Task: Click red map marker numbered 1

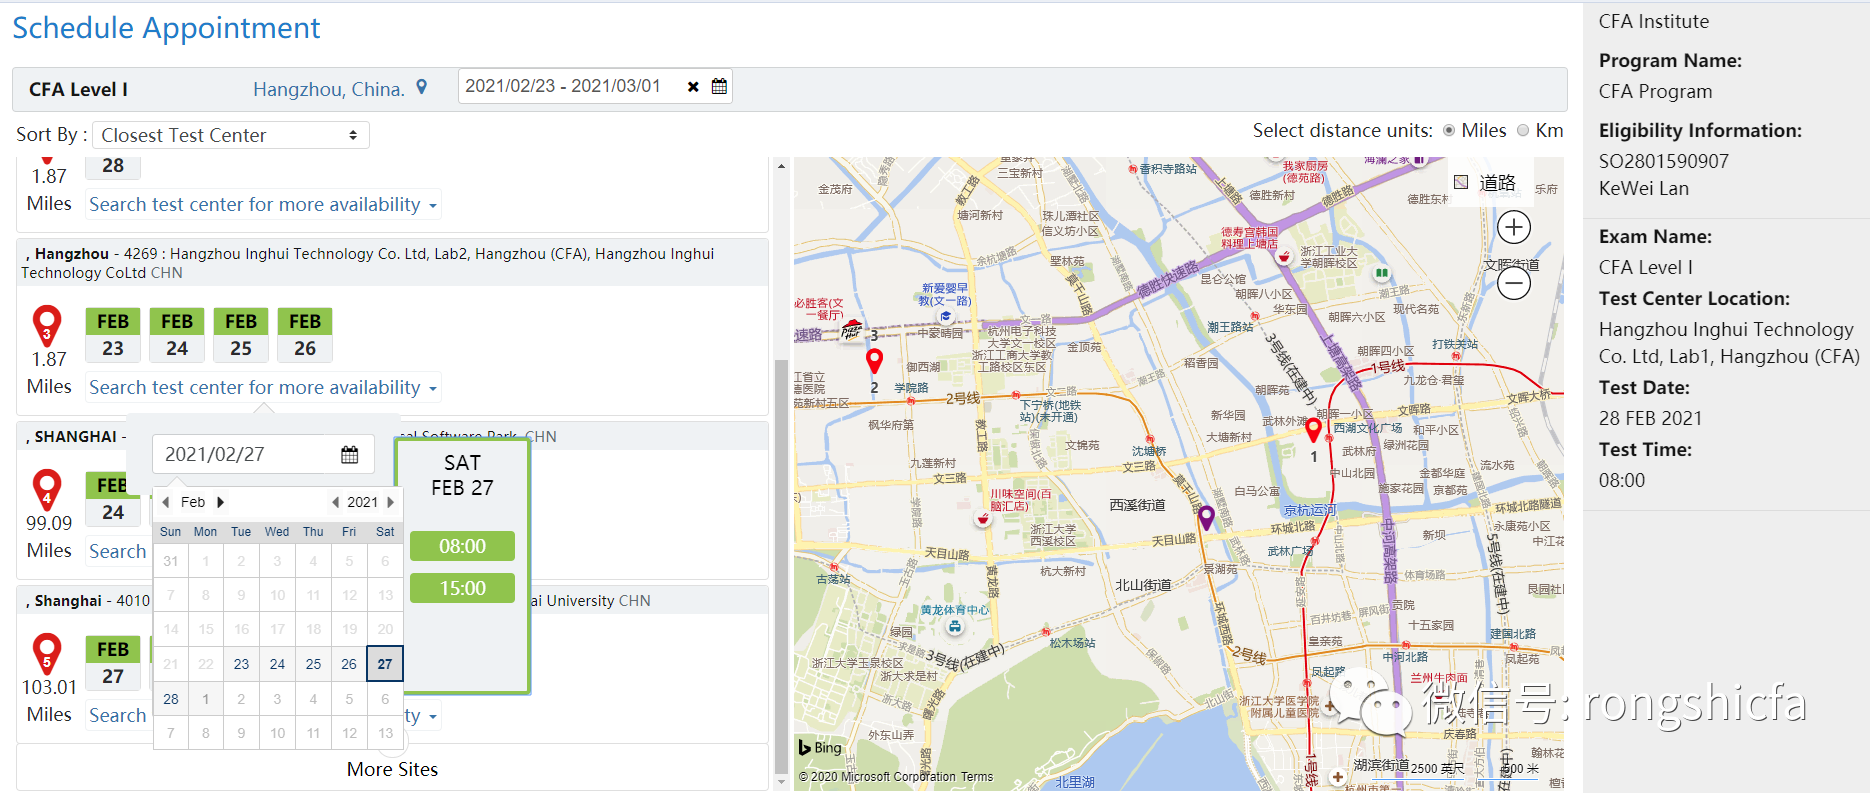Action: (x=1314, y=431)
